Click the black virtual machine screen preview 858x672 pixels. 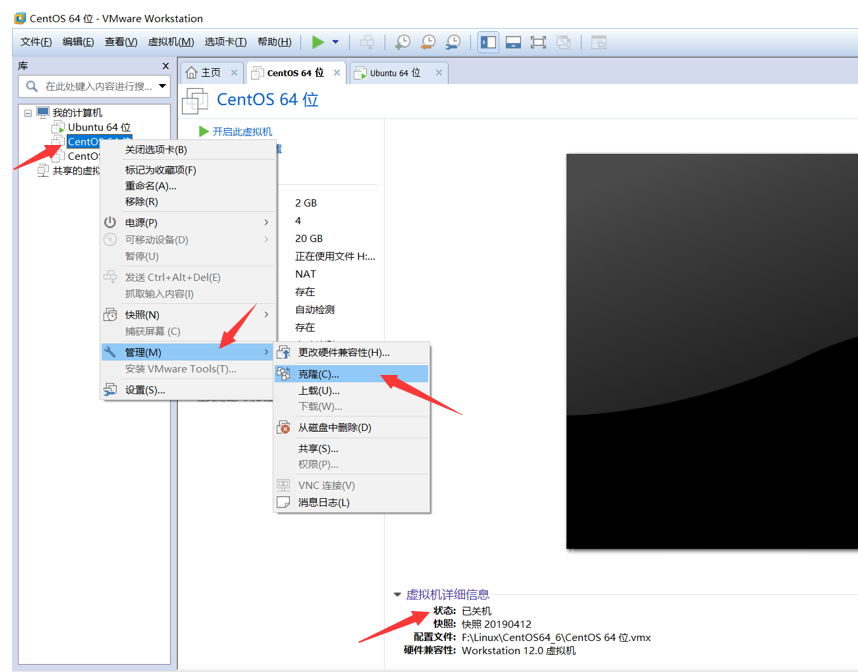click(x=712, y=351)
